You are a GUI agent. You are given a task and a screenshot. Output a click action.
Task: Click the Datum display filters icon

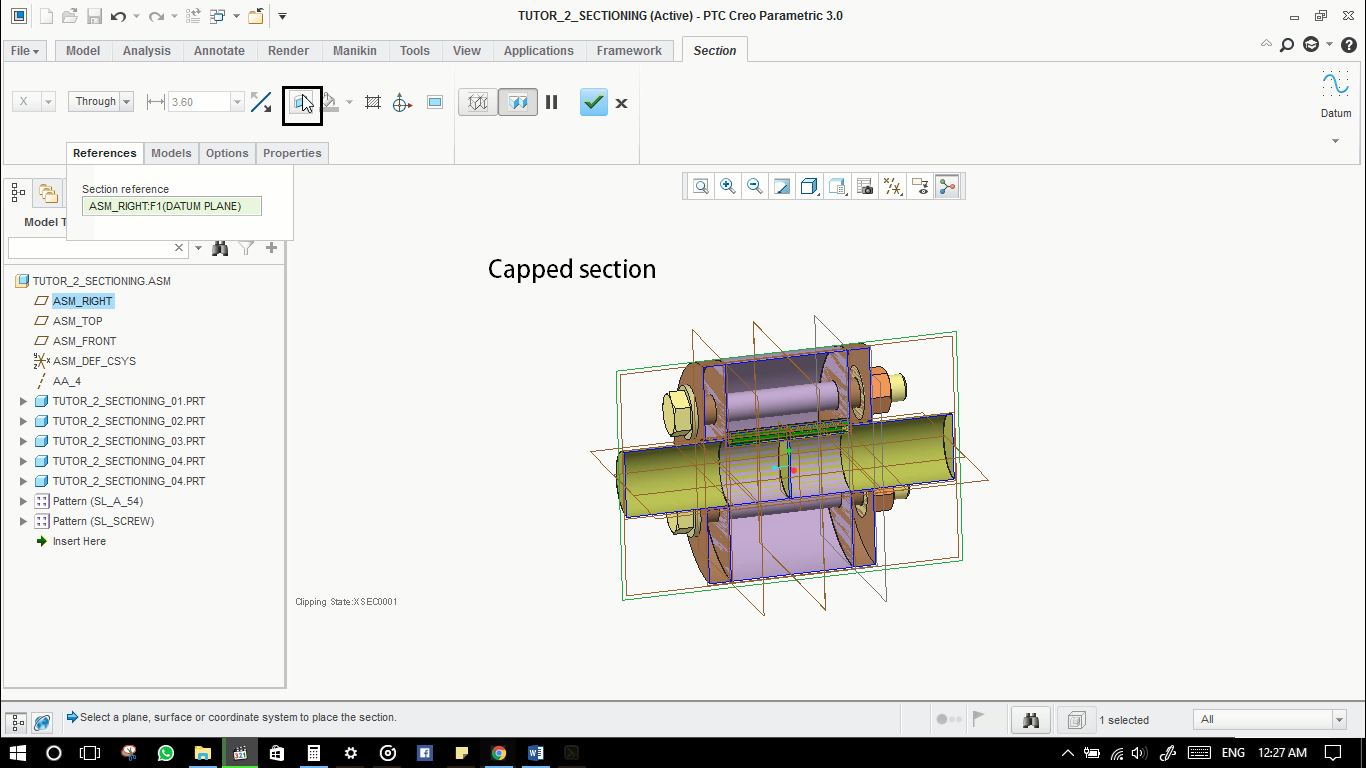tap(892, 186)
